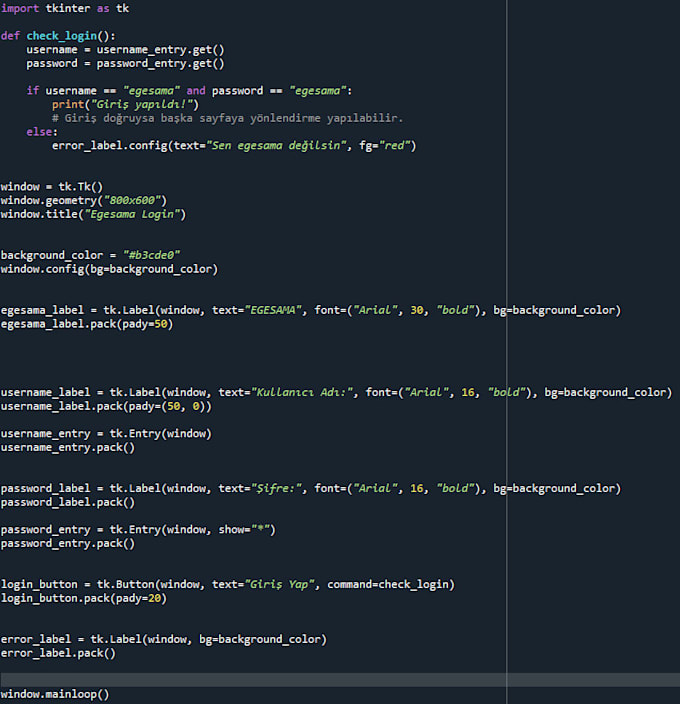The width and height of the screenshot is (680, 704).
Task: Click the 'import tkinter as tk' line
Action: coord(65,9)
